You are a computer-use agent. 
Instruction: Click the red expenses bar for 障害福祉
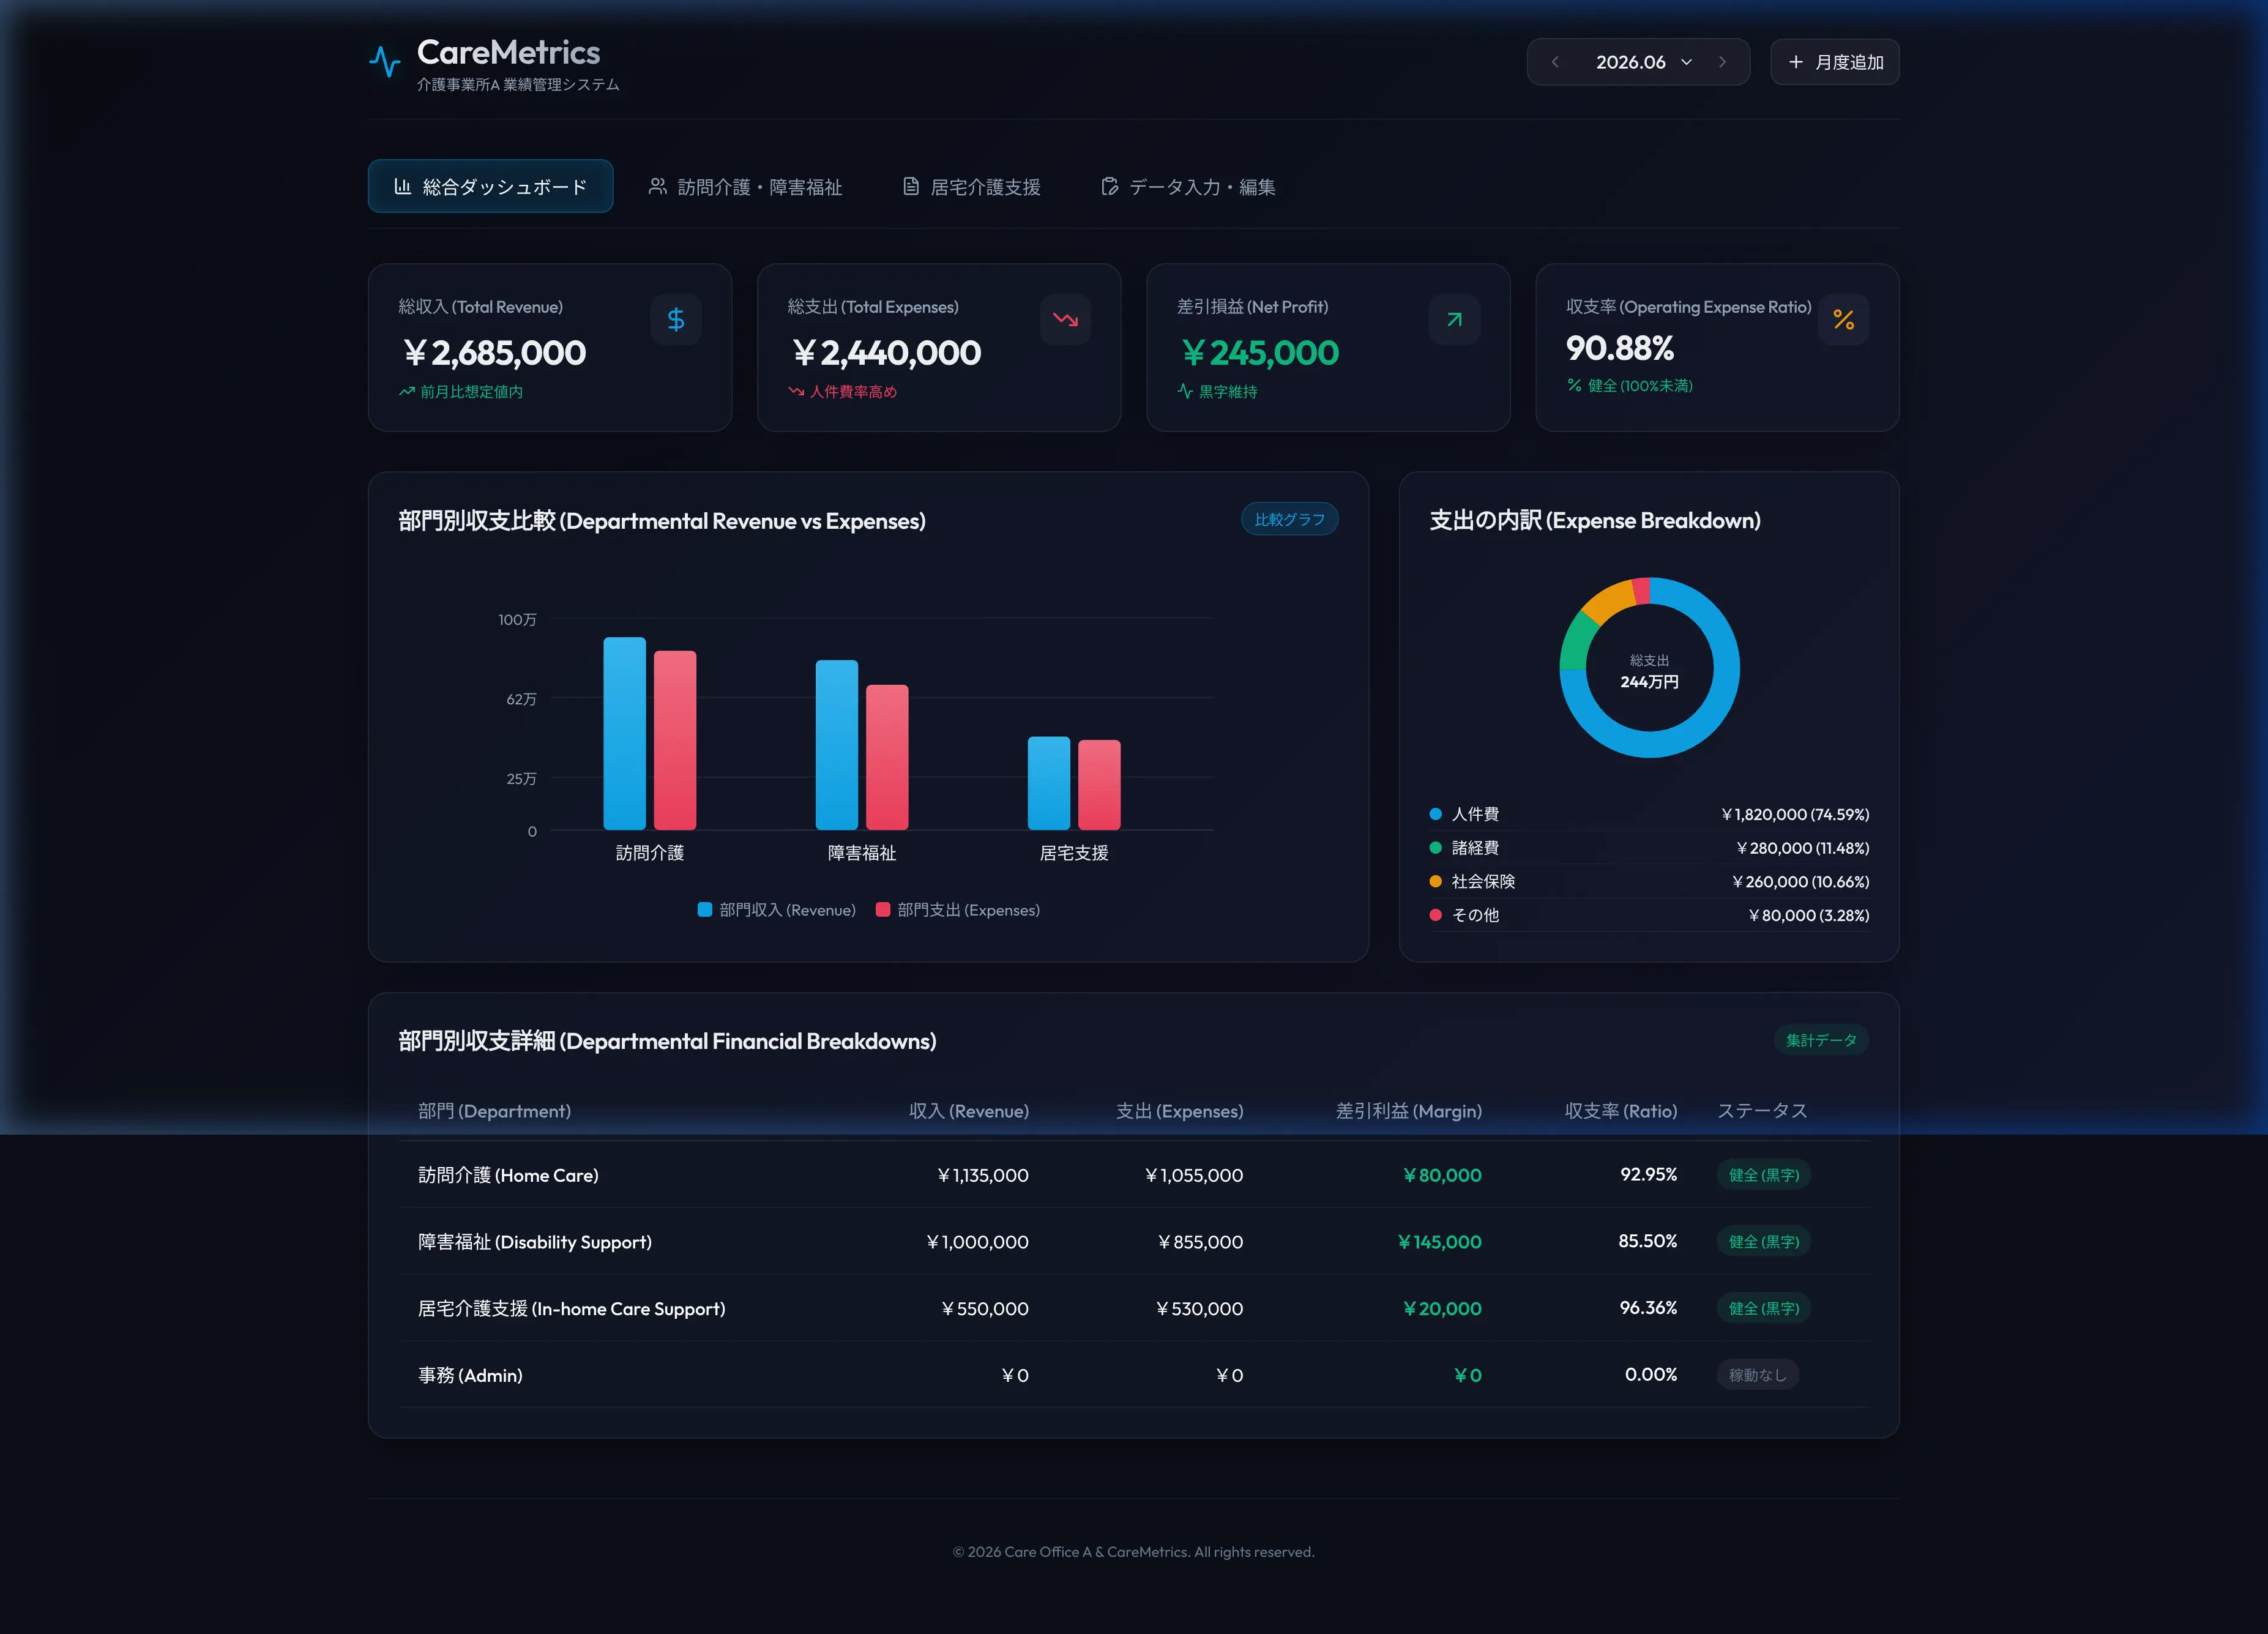tap(887, 757)
